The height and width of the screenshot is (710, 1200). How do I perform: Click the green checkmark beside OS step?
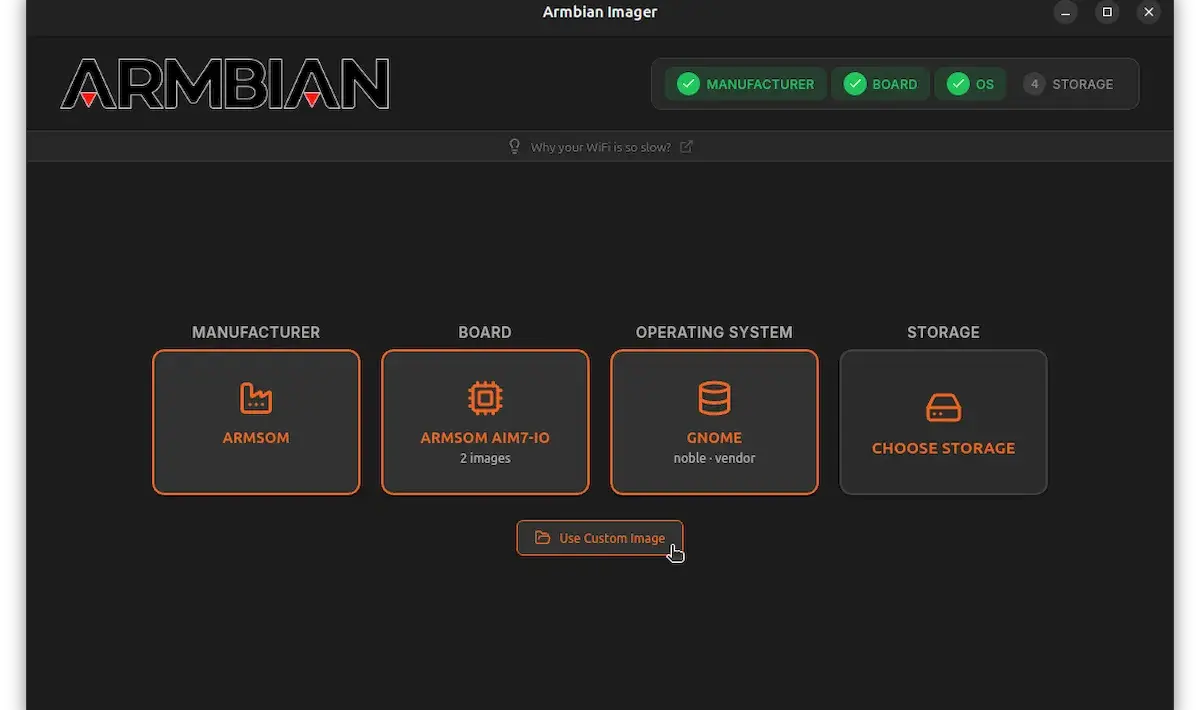pos(958,84)
